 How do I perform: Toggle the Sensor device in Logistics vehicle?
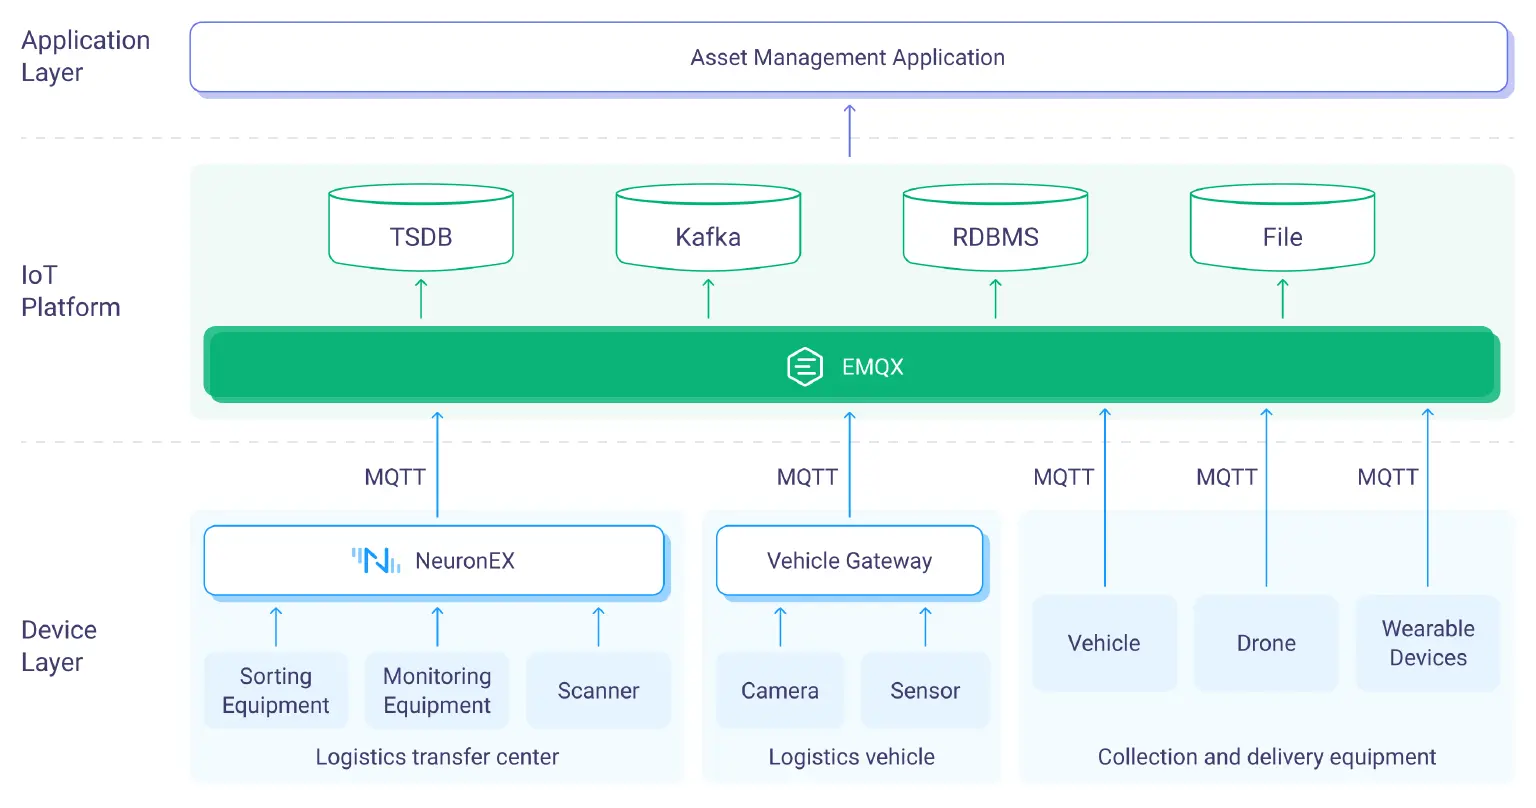click(x=924, y=690)
